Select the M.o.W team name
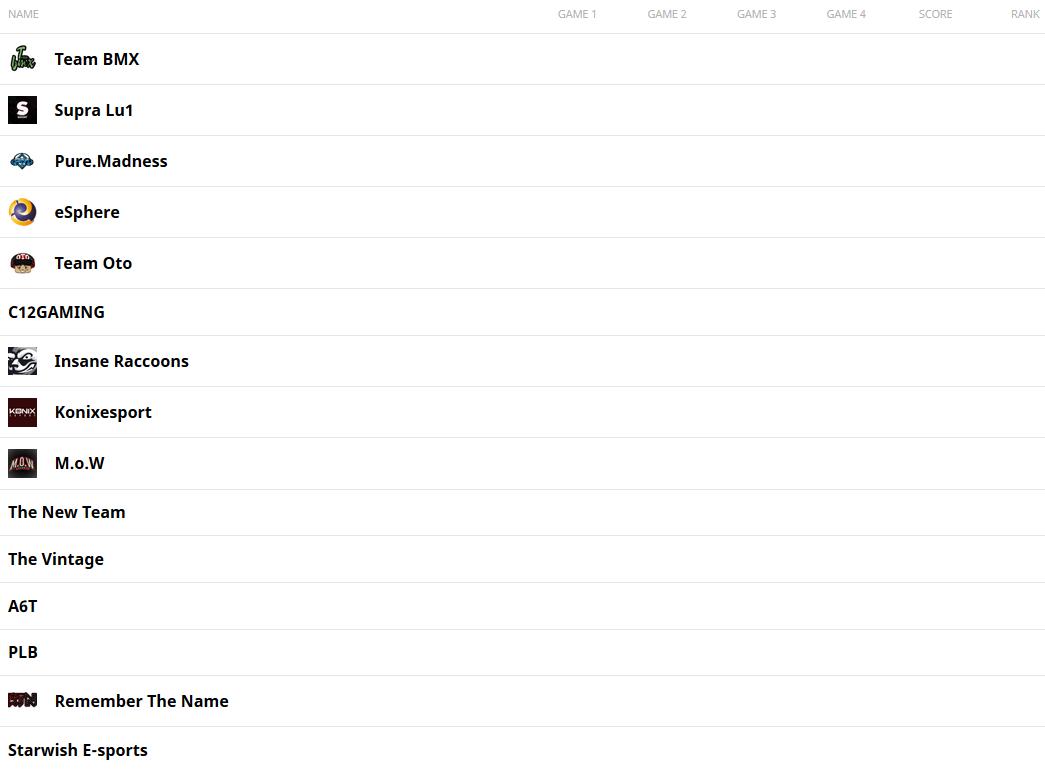This screenshot has width=1045, height=771. coord(79,463)
